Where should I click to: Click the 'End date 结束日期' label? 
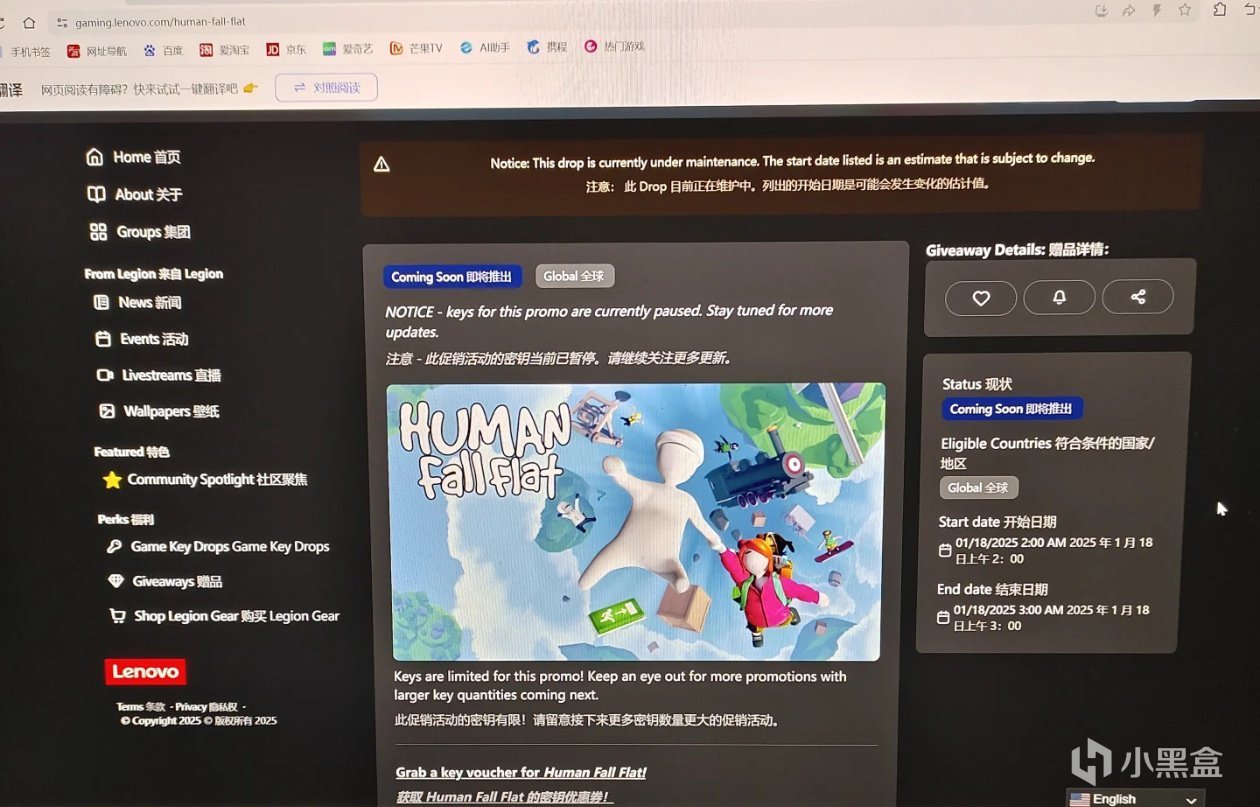point(992,589)
